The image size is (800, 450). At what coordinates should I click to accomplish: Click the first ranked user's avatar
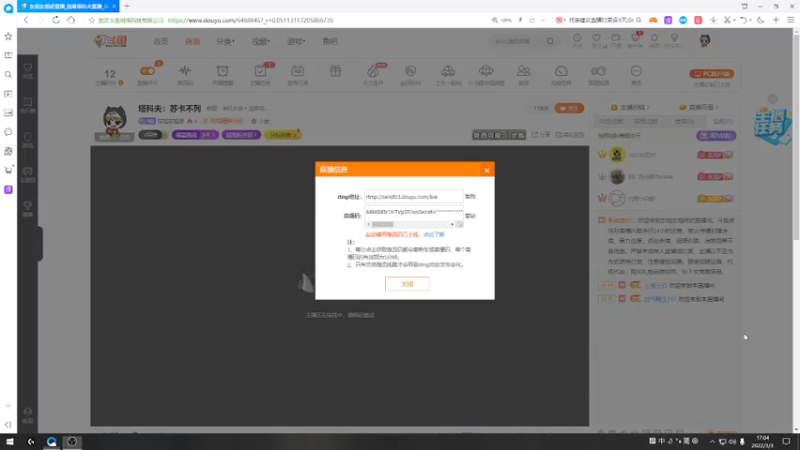pyautogui.click(x=617, y=155)
